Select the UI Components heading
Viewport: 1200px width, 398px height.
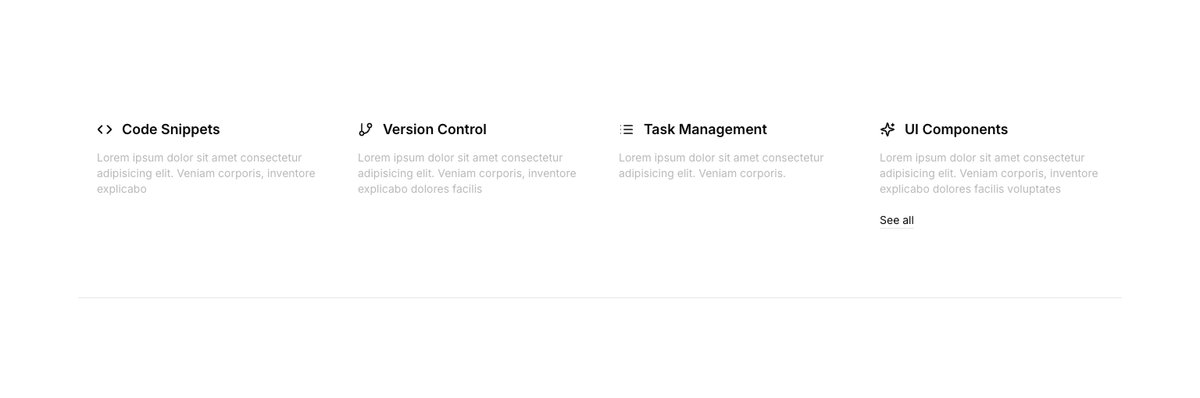point(956,129)
